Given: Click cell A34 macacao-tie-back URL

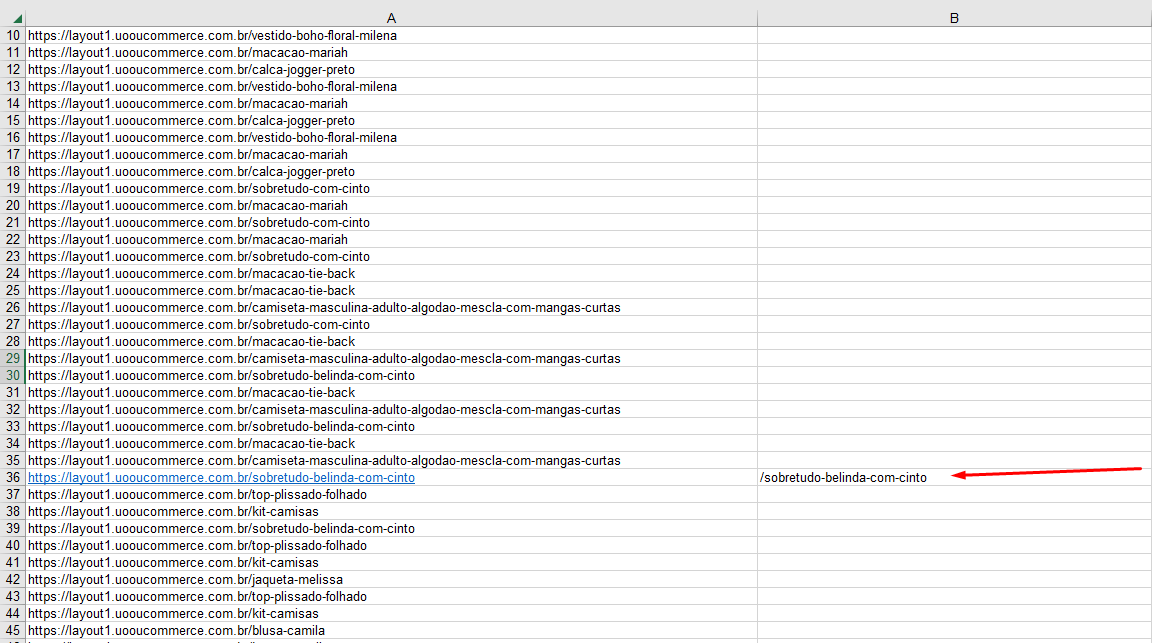Looking at the screenshot, I should coord(391,443).
